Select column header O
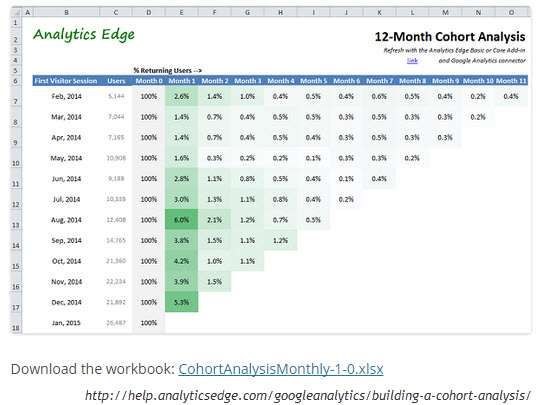Viewport: 539px width, 405px height. pos(511,13)
